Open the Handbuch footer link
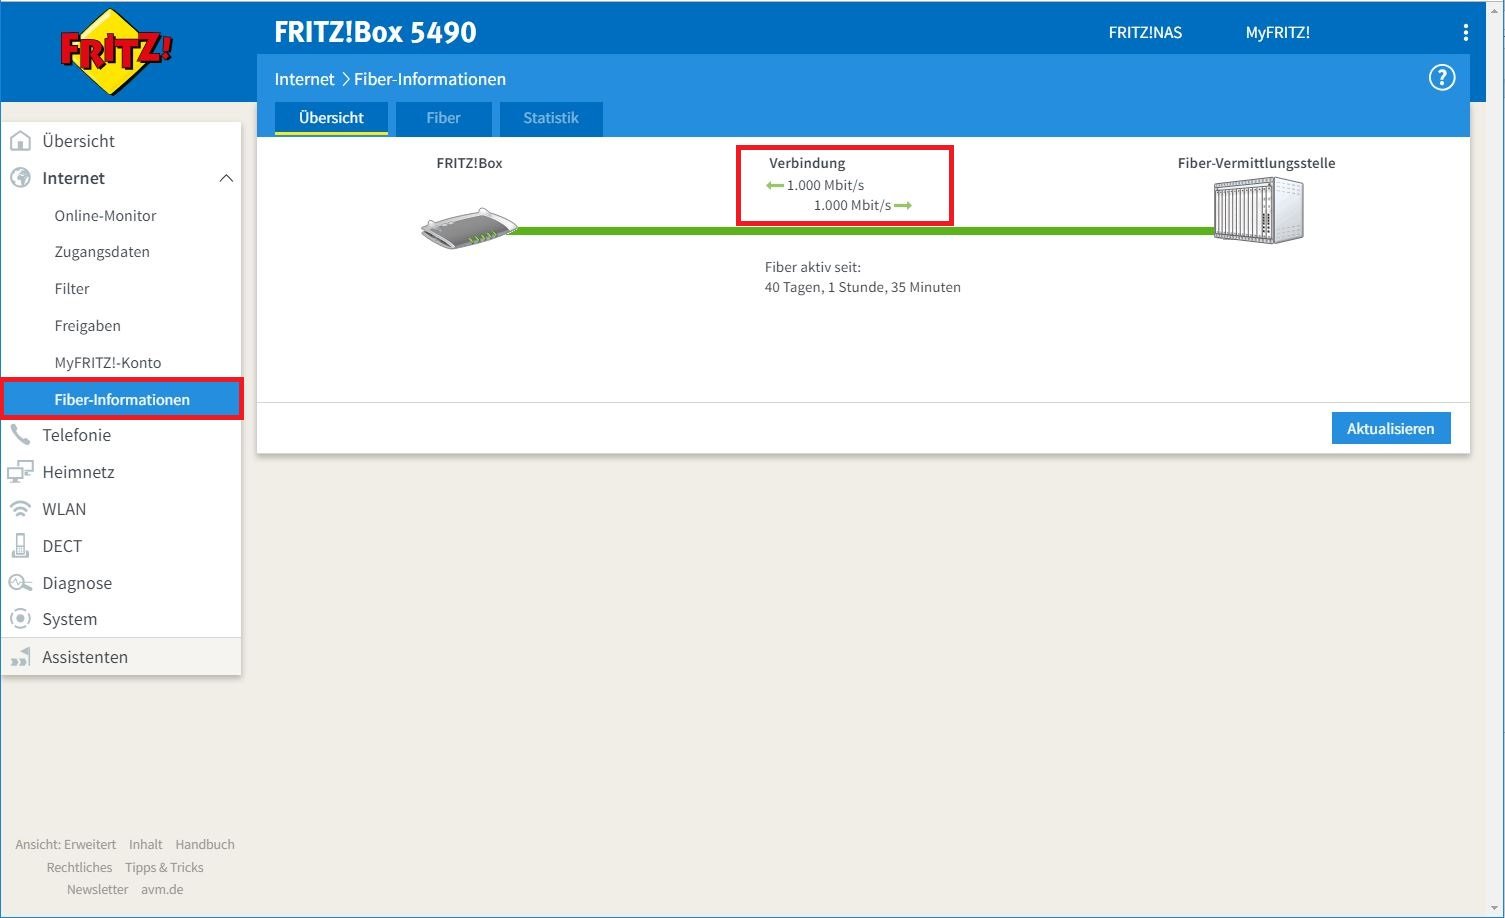 (x=205, y=845)
